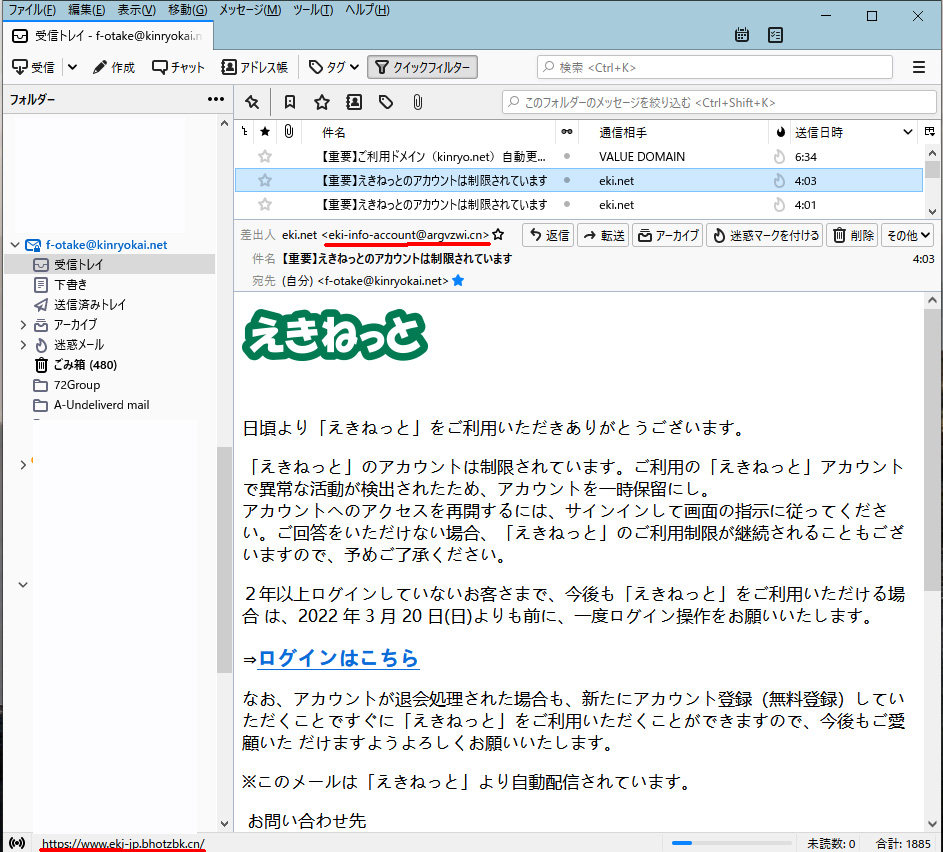Click the online status icon in status bar
The width and height of the screenshot is (943, 852).
pos(17,843)
